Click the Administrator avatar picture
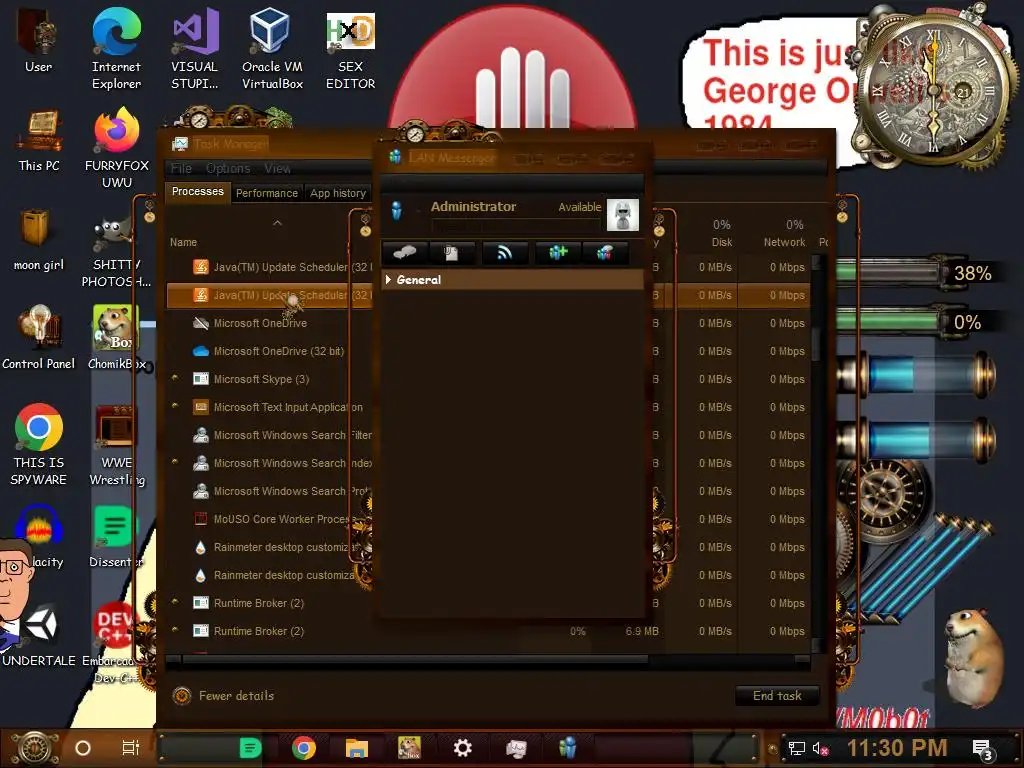The width and height of the screenshot is (1024, 768). click(x=622, y=215)
